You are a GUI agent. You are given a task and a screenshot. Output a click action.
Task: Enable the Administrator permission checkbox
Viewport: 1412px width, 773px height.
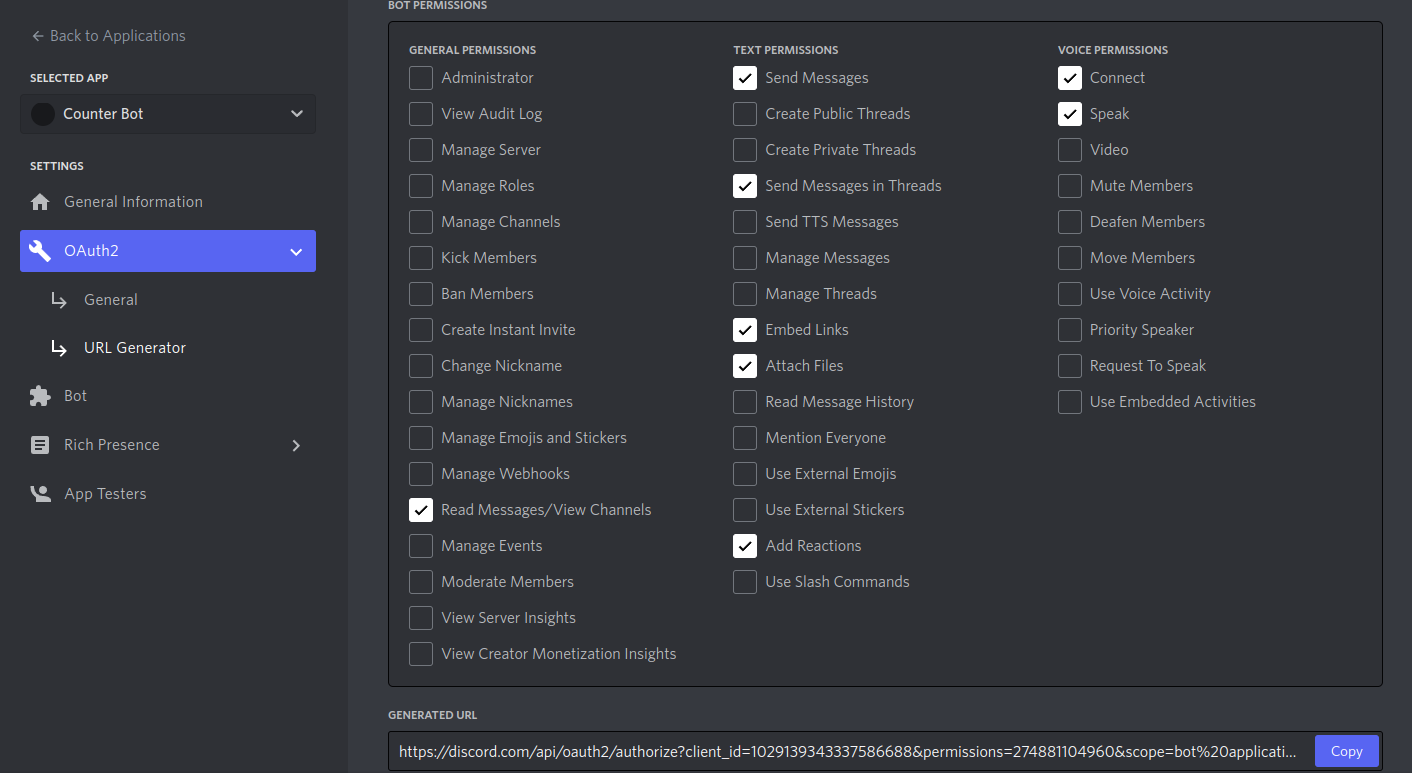click(421, 78)
